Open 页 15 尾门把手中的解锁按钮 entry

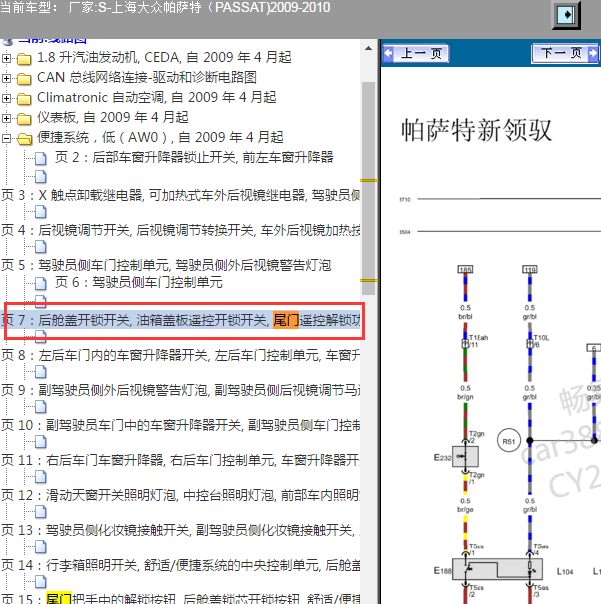180,599
